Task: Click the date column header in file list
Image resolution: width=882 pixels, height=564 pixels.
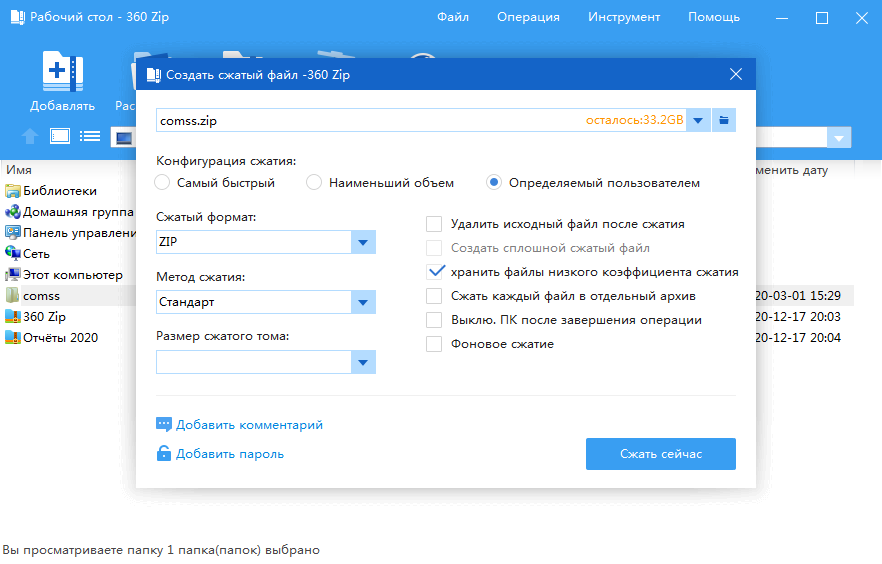Action: tap(791, 170)
